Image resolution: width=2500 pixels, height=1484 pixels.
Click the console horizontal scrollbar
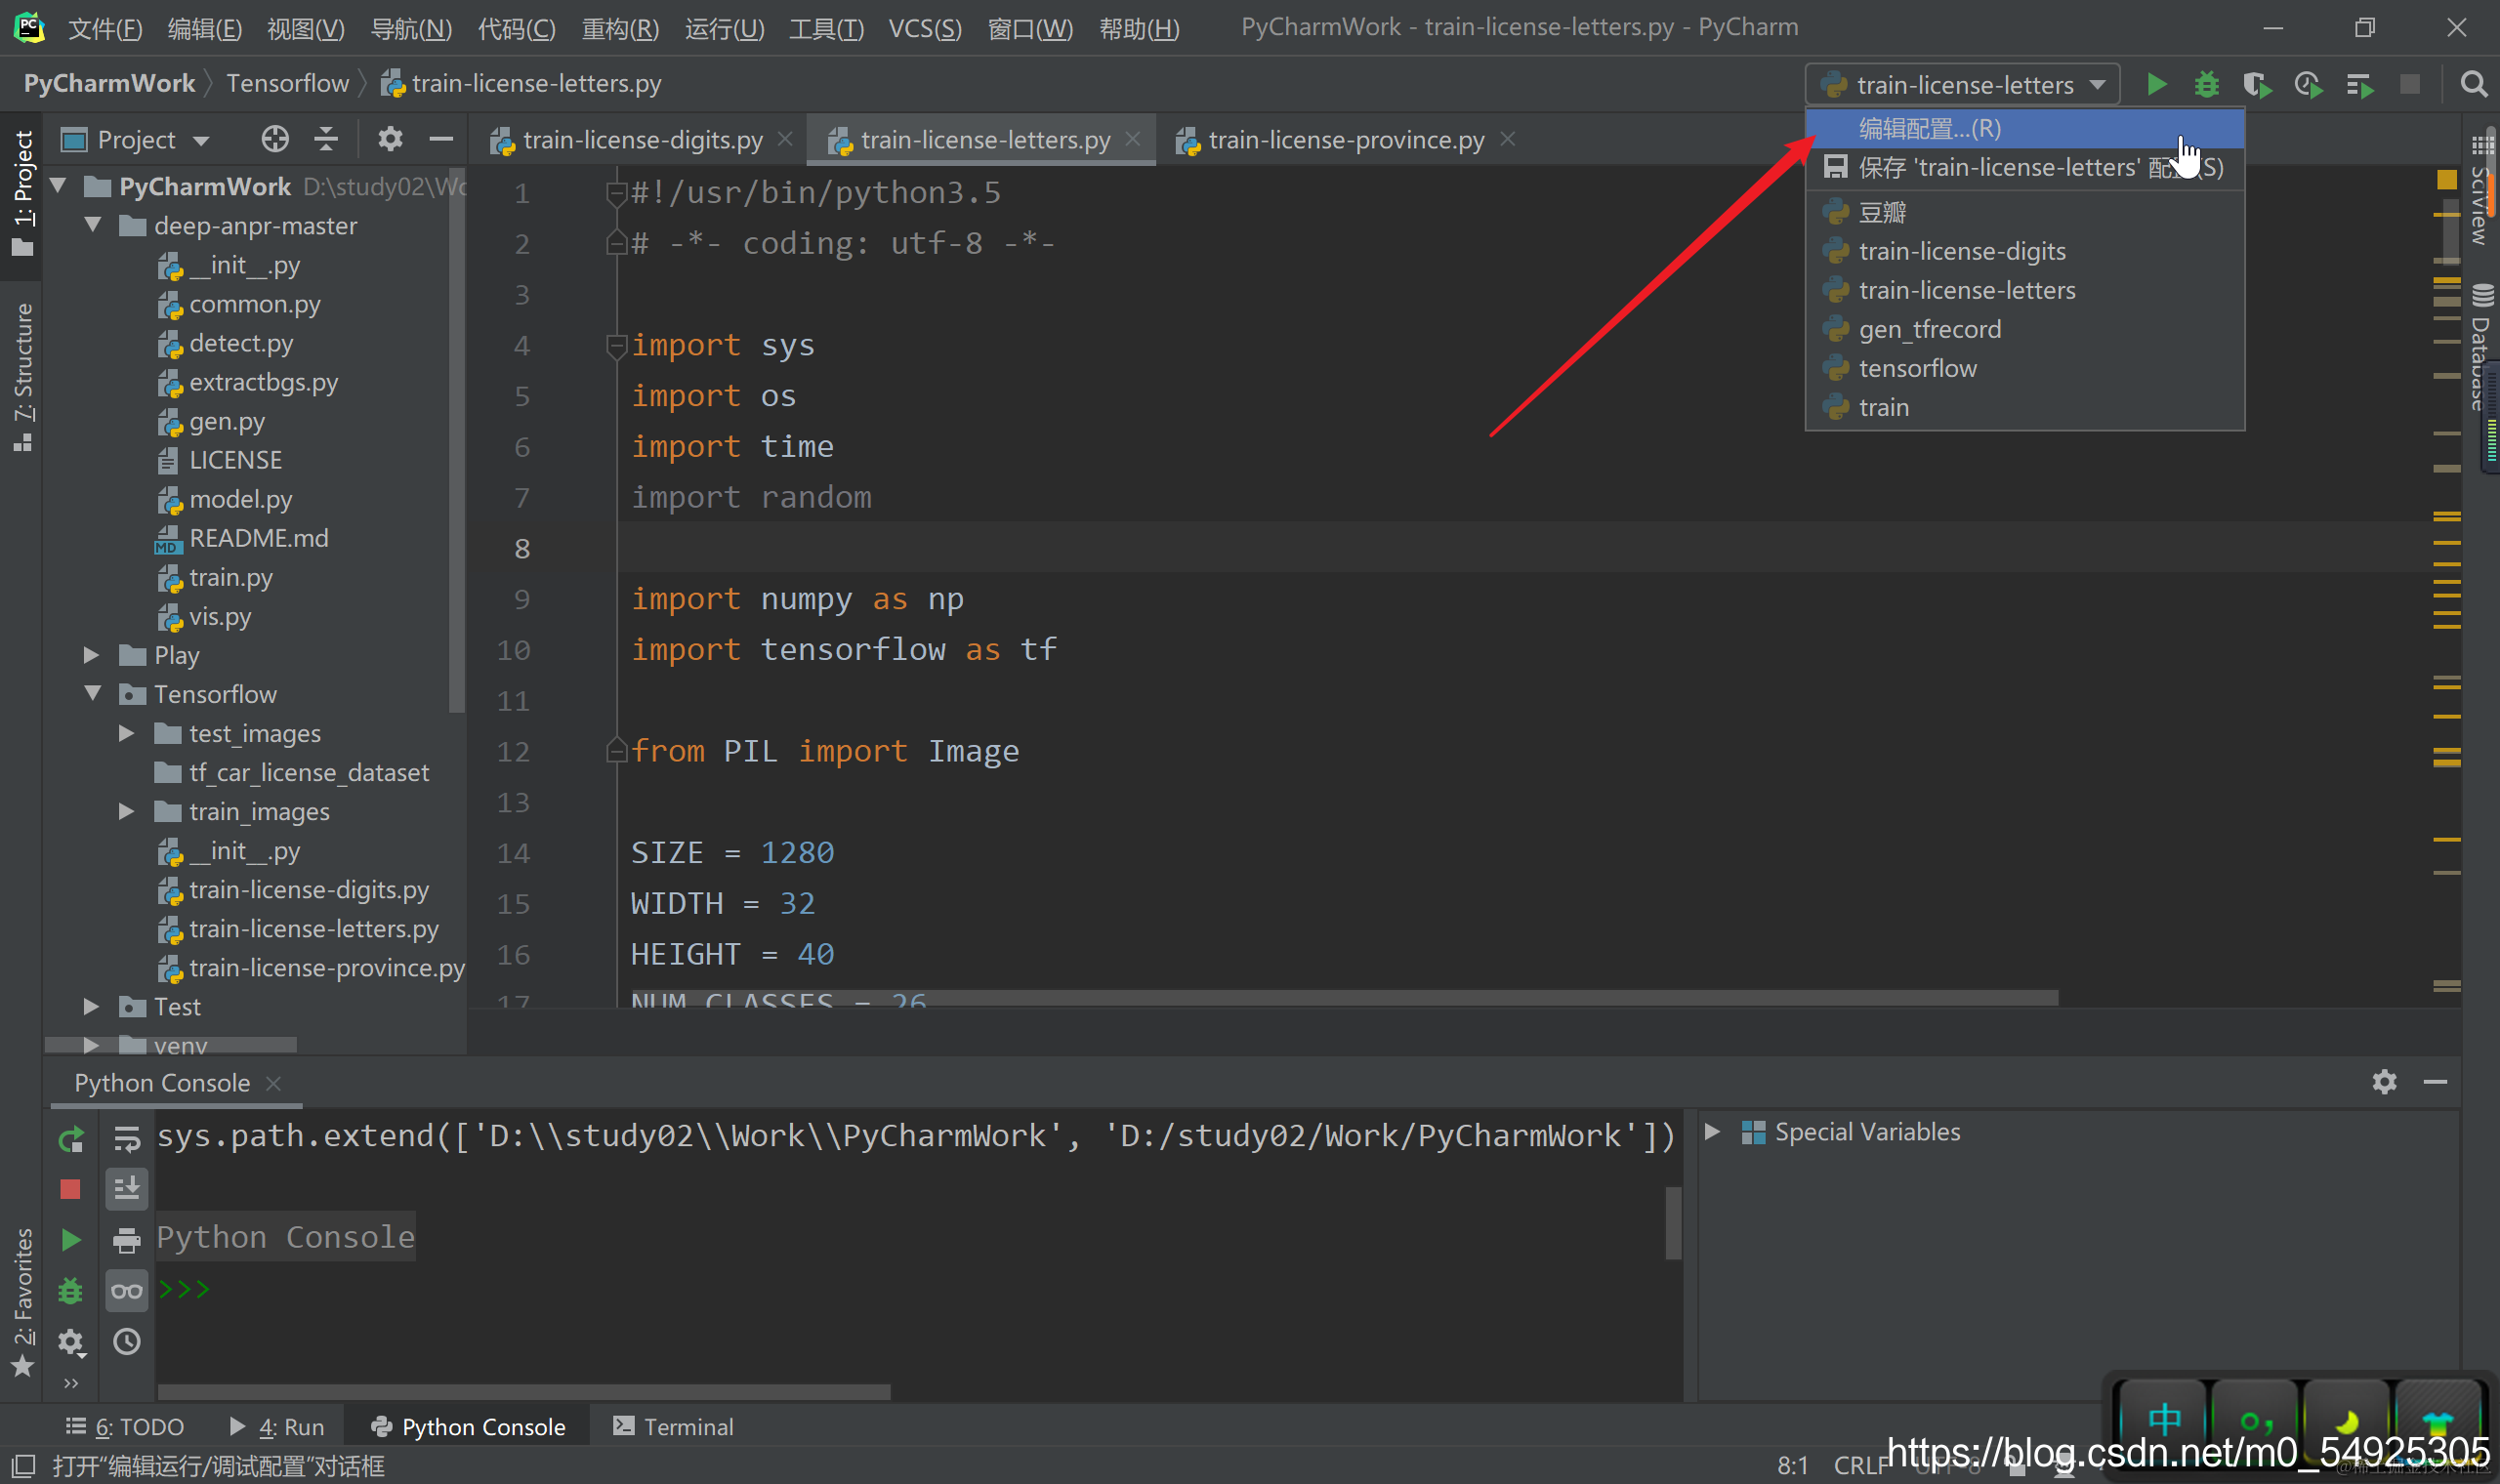click(523, 1392)
